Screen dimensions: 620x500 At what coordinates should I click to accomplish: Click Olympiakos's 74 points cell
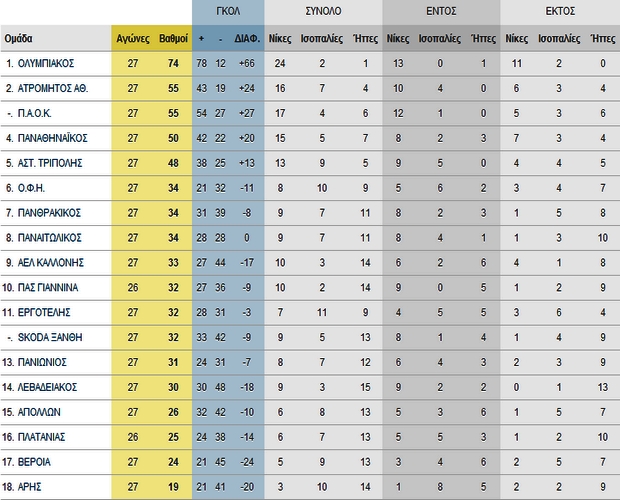pyautogui.click(x=170, y=63)
